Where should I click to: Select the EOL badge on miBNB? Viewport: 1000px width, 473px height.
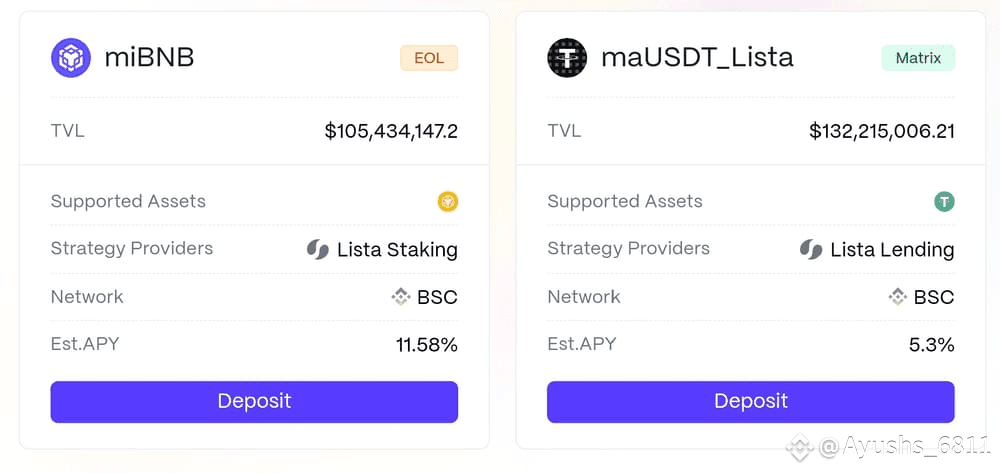click(429, 58)
